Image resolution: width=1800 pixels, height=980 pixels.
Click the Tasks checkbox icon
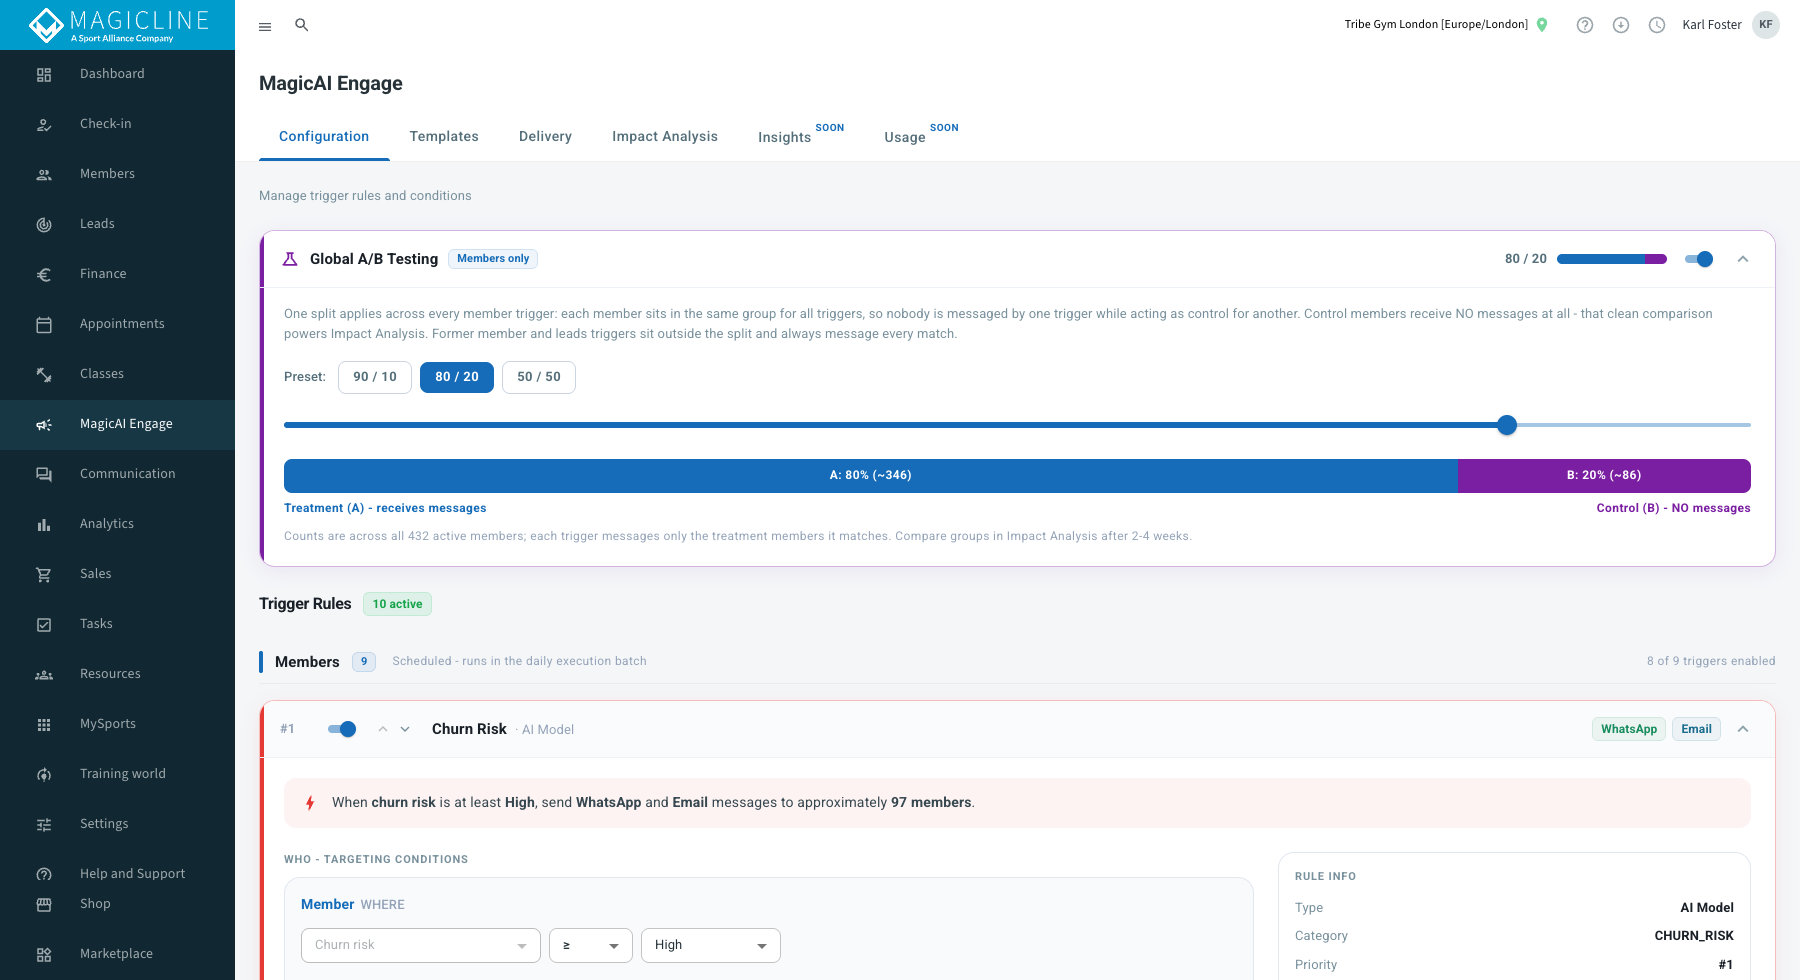(44, 624)
